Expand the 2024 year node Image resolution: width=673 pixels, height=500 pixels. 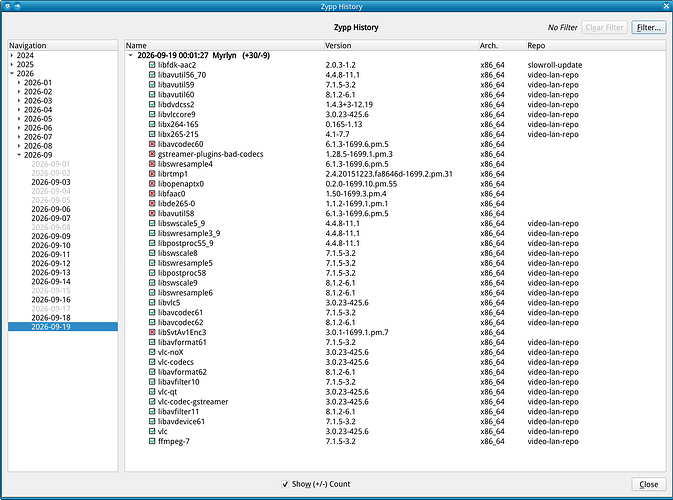pos(12,55)
